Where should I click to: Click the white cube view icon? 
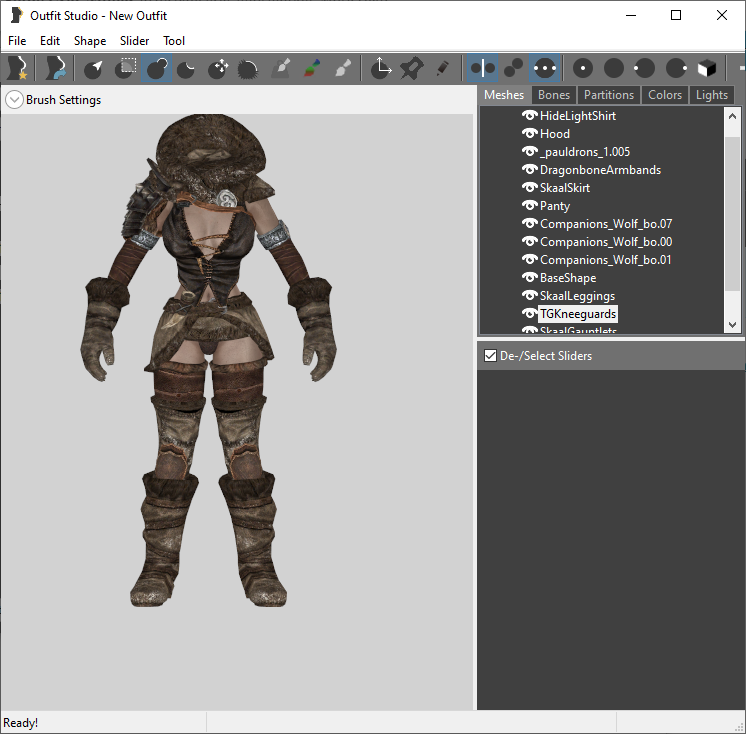coord(707,69)
